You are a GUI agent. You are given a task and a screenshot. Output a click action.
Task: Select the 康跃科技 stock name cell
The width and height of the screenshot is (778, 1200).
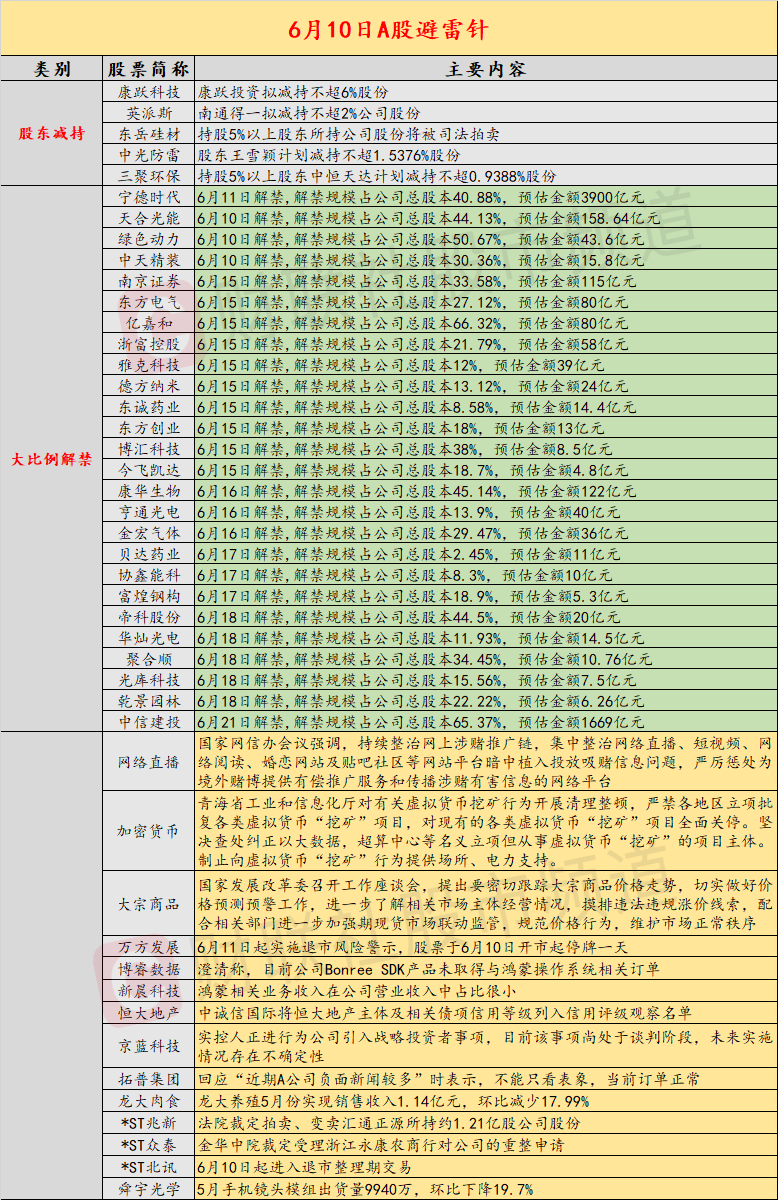[x=149, y=91]
